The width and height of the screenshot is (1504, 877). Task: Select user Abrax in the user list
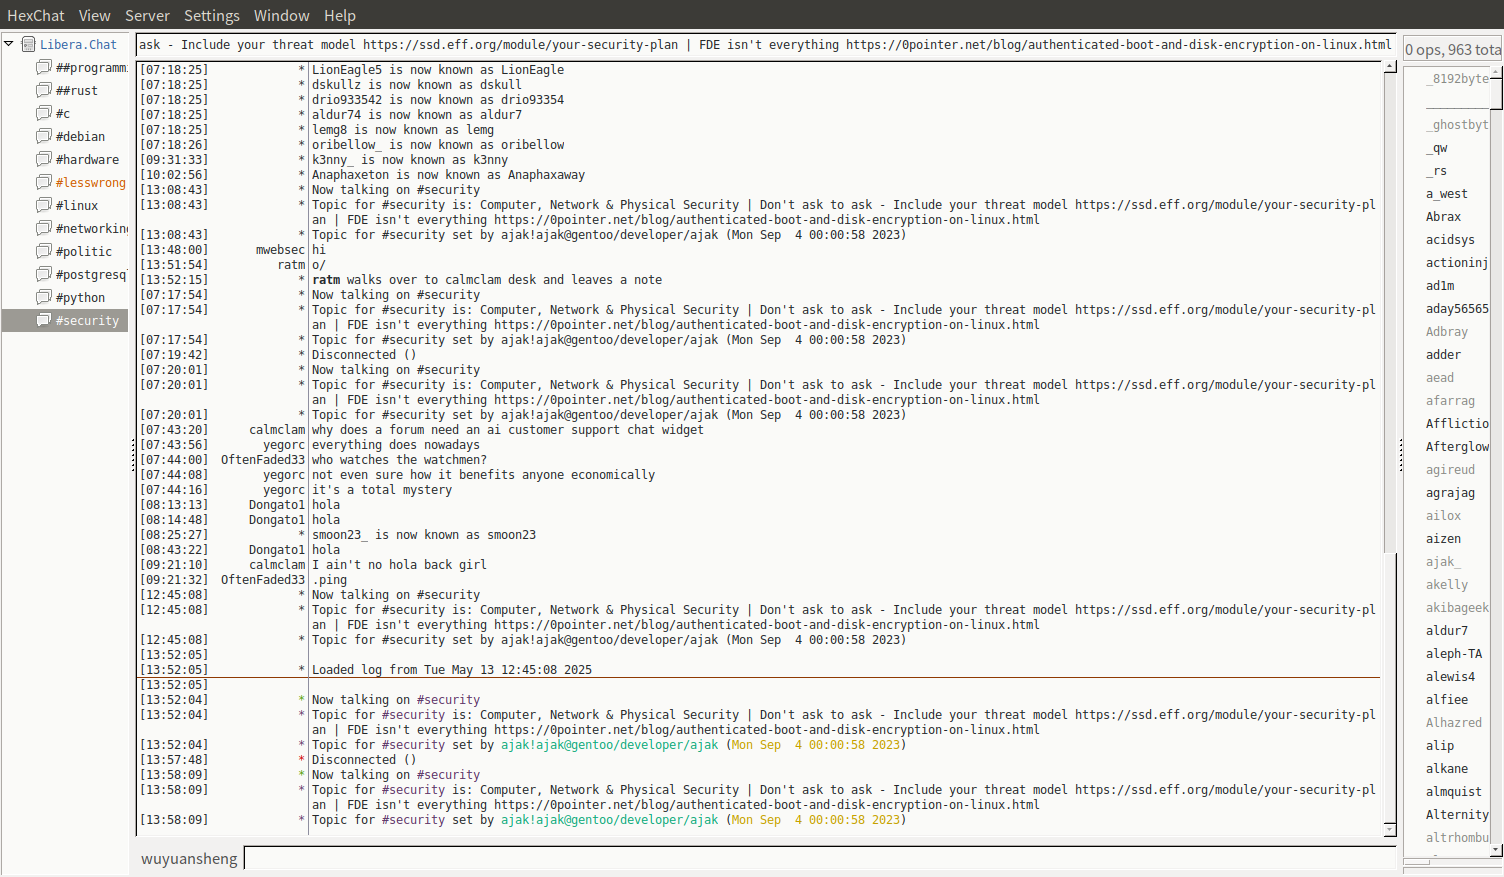(1443, 217)
